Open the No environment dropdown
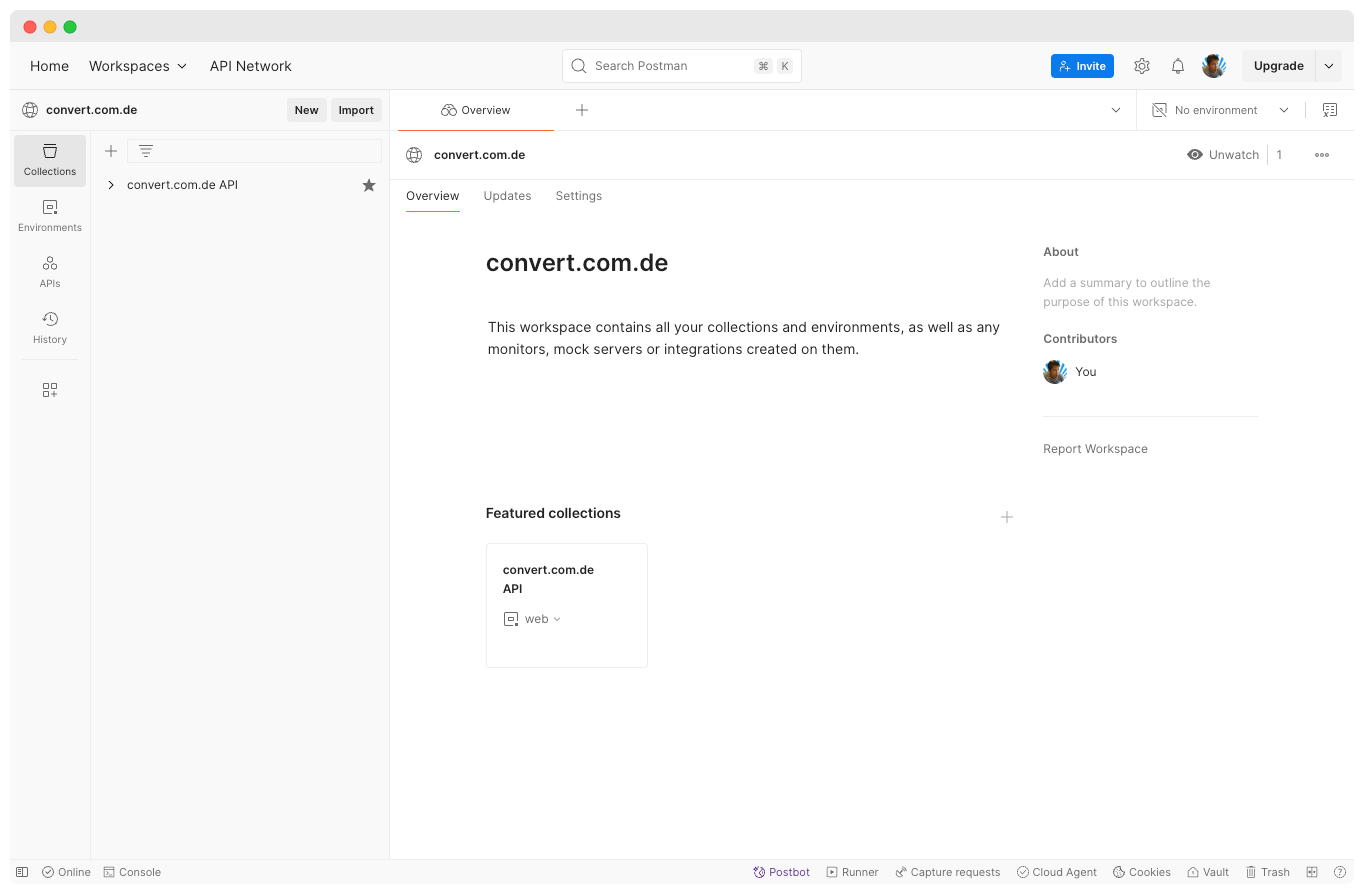 pyautogui.click(x=1221, y=110)
